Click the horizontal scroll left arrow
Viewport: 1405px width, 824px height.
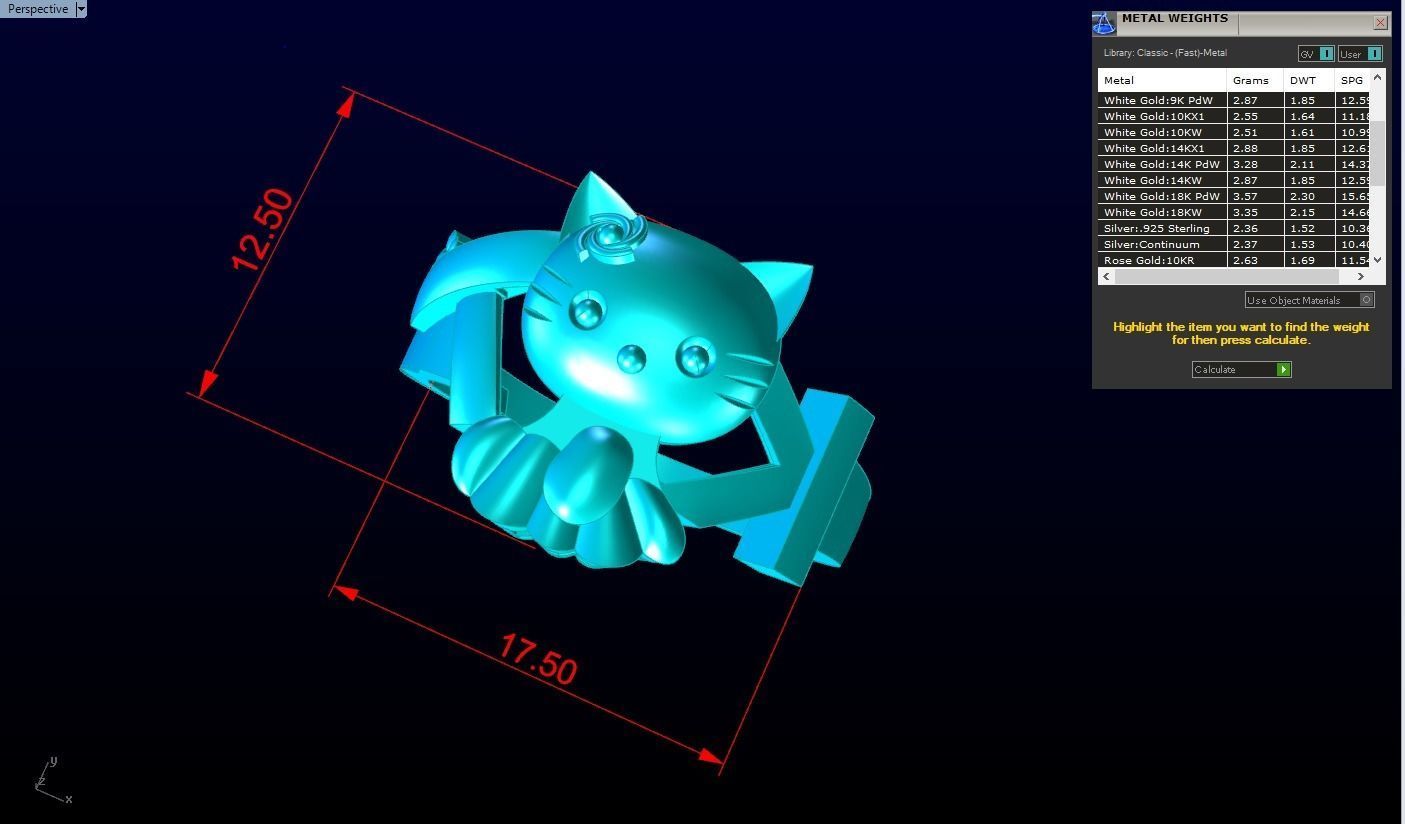coord(1106,276)
